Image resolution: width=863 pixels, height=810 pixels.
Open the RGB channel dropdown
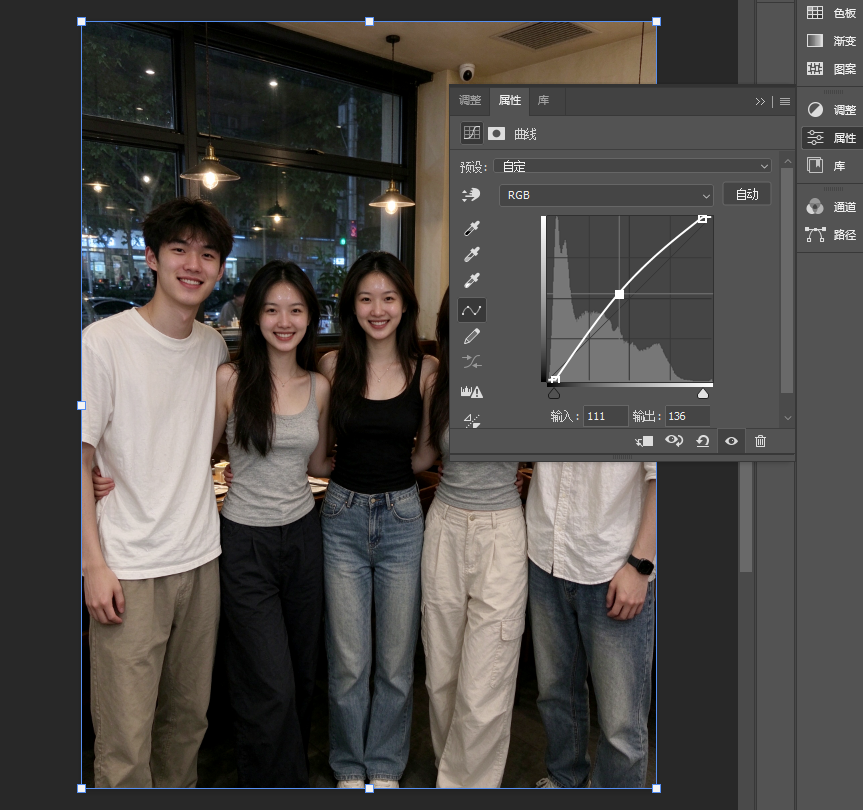(x=606, y=195)
